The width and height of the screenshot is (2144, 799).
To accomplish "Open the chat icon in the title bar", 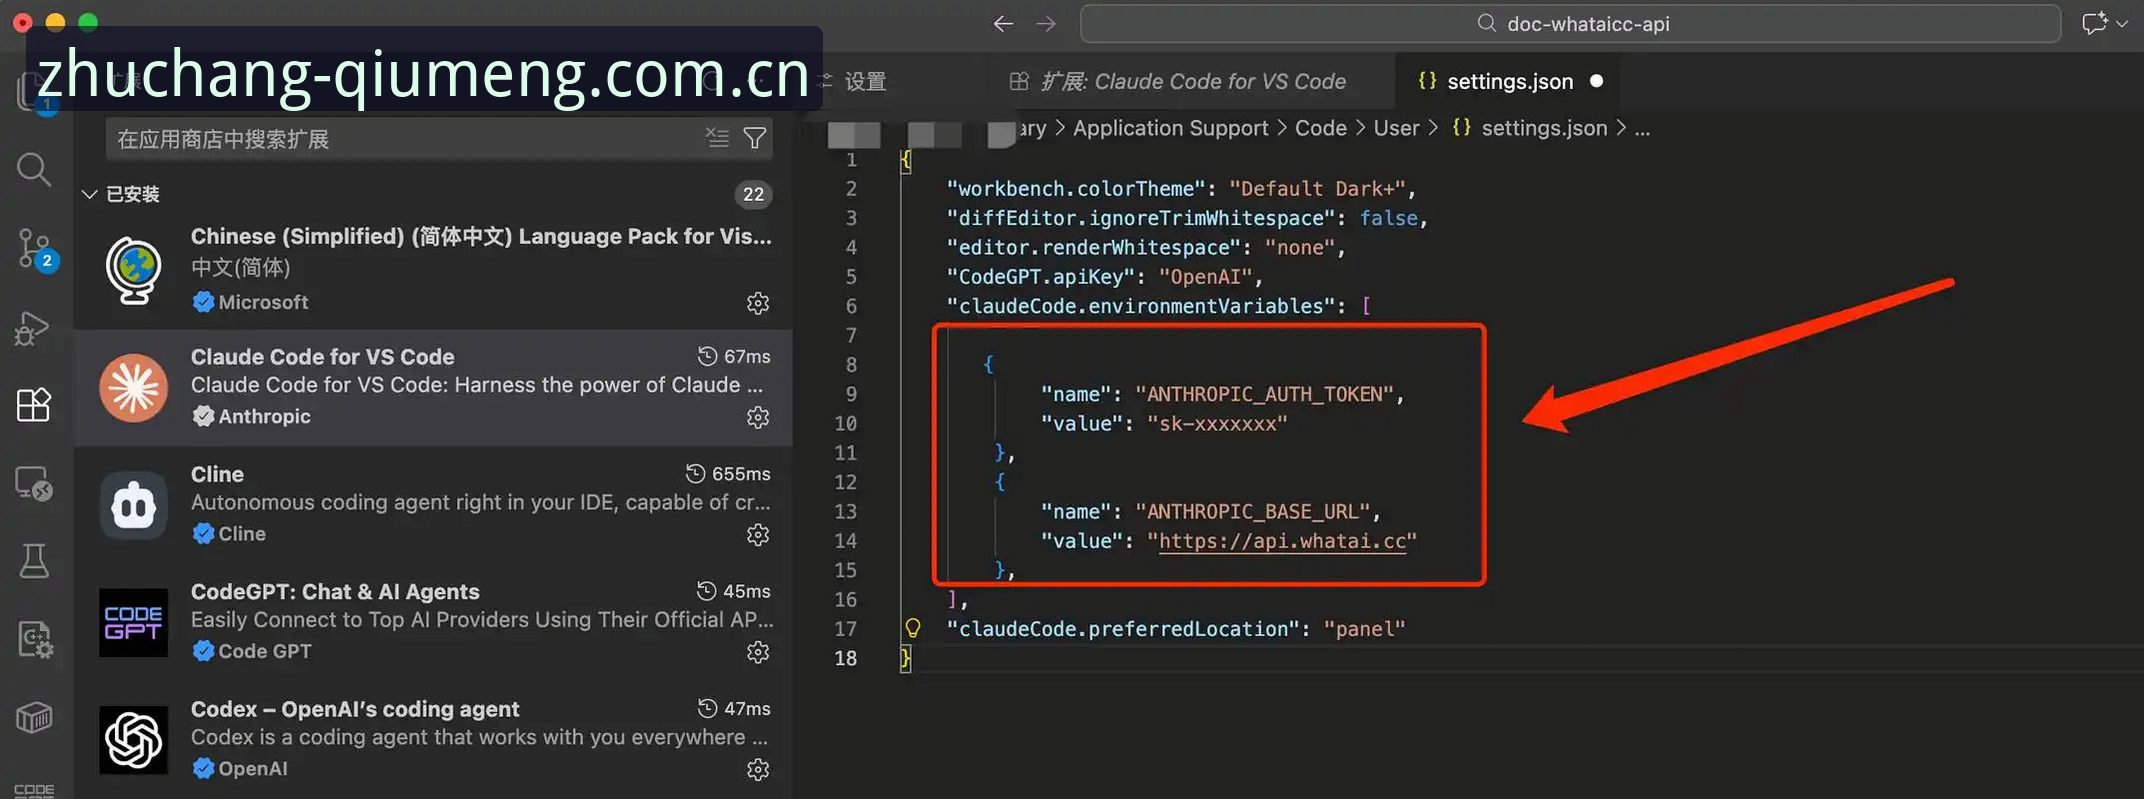I will (2094, 23).
